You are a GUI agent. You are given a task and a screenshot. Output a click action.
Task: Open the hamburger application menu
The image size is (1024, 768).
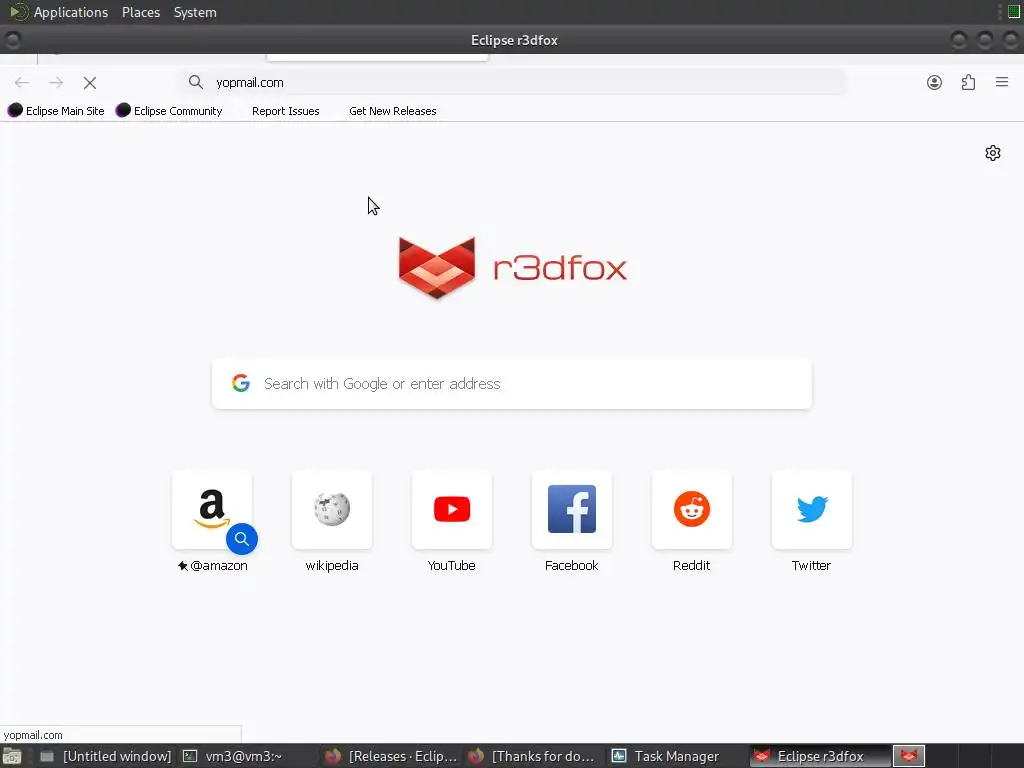click(1002, 82)
